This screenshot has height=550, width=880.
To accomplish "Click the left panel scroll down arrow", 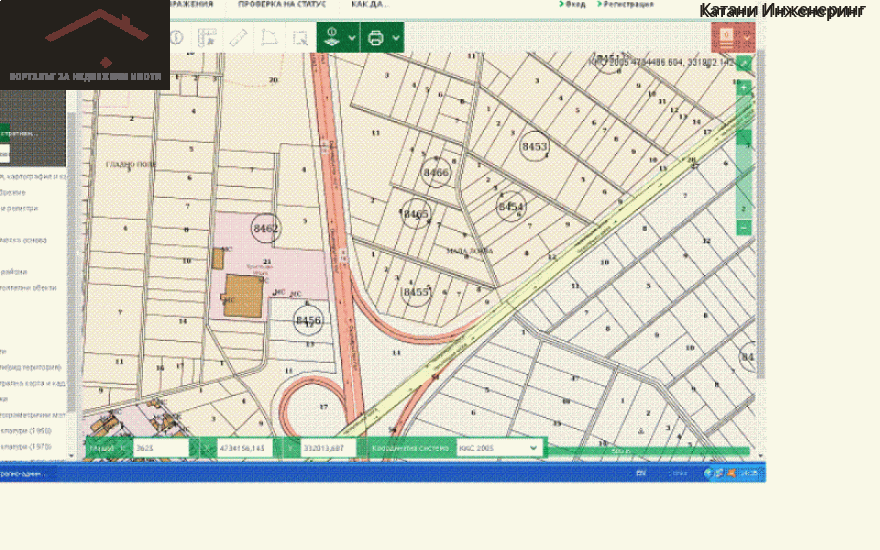I will point(72,455).
